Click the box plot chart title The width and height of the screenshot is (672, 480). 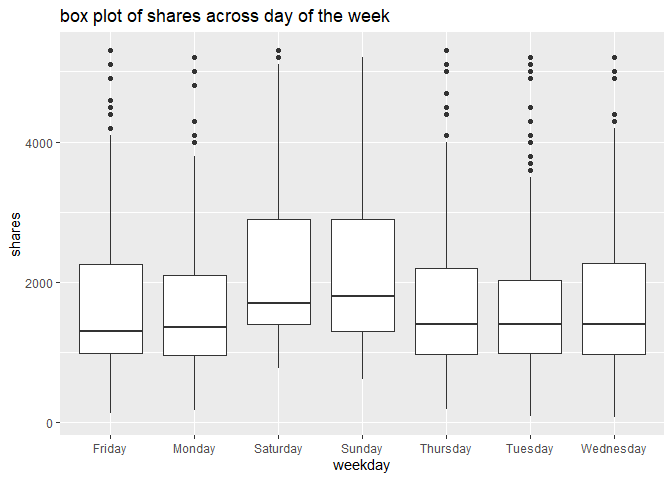222,16
